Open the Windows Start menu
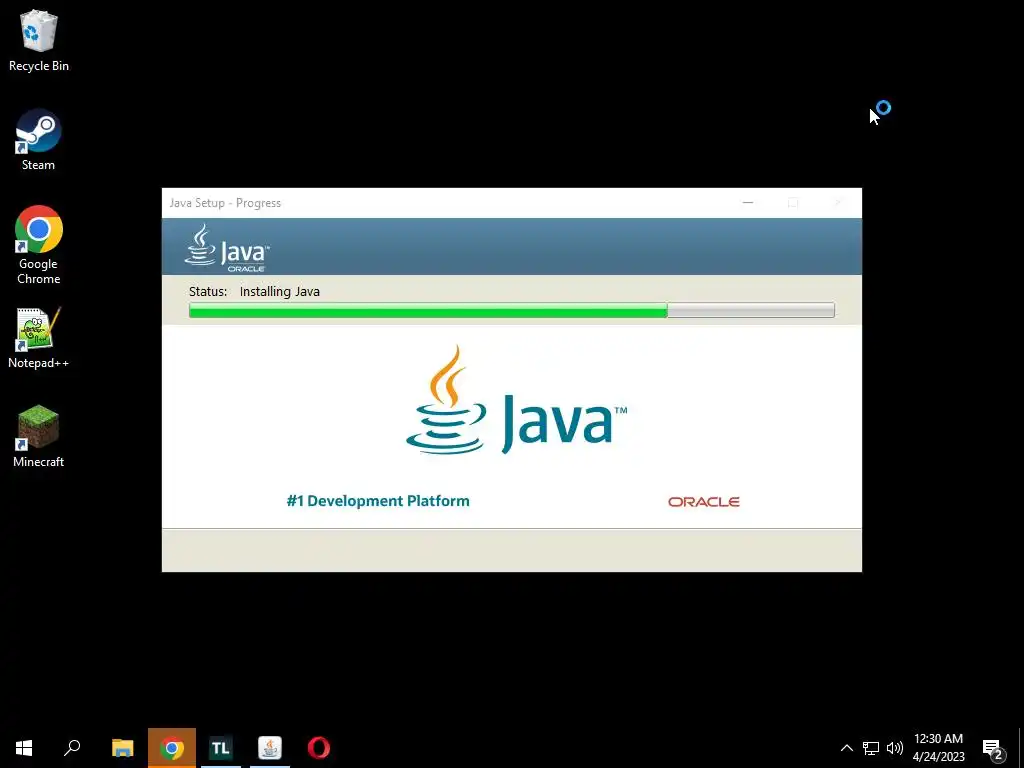 [24, 748]
